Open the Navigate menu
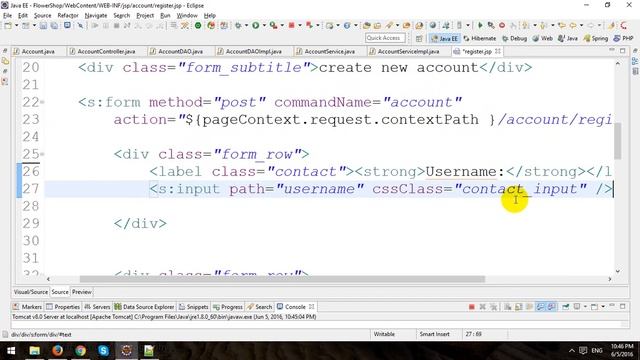 pyautogui.click(x=96, y=16)
